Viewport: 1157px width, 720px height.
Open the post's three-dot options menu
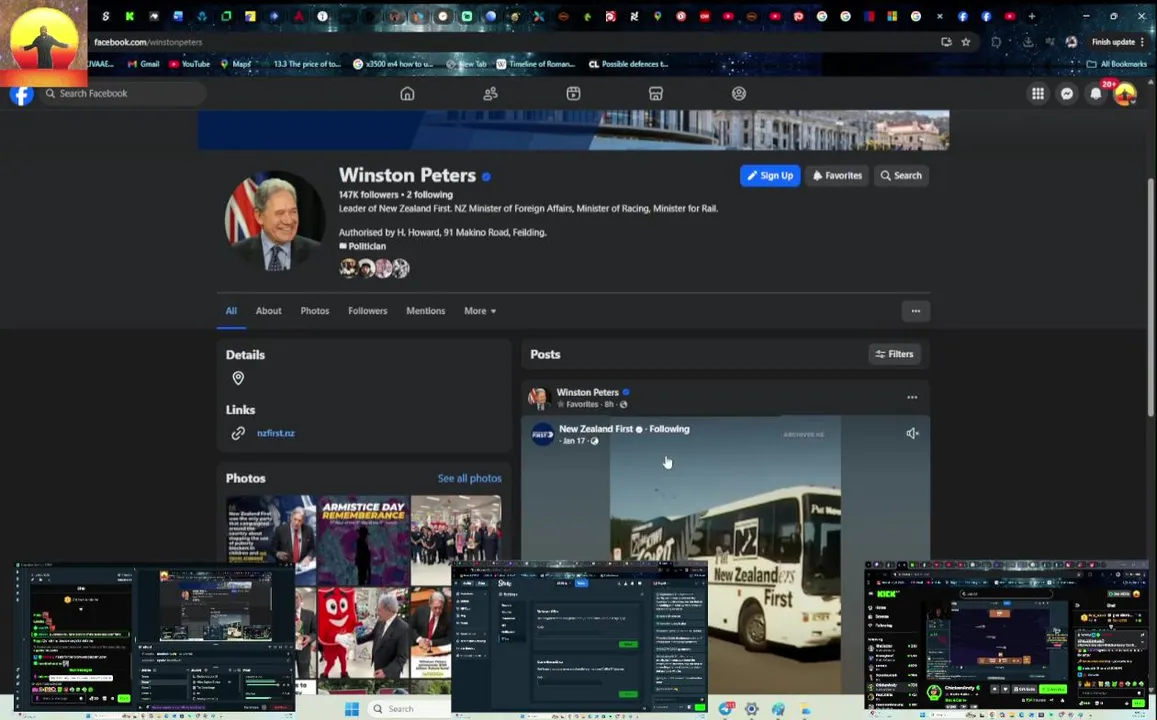click(912, 398)
